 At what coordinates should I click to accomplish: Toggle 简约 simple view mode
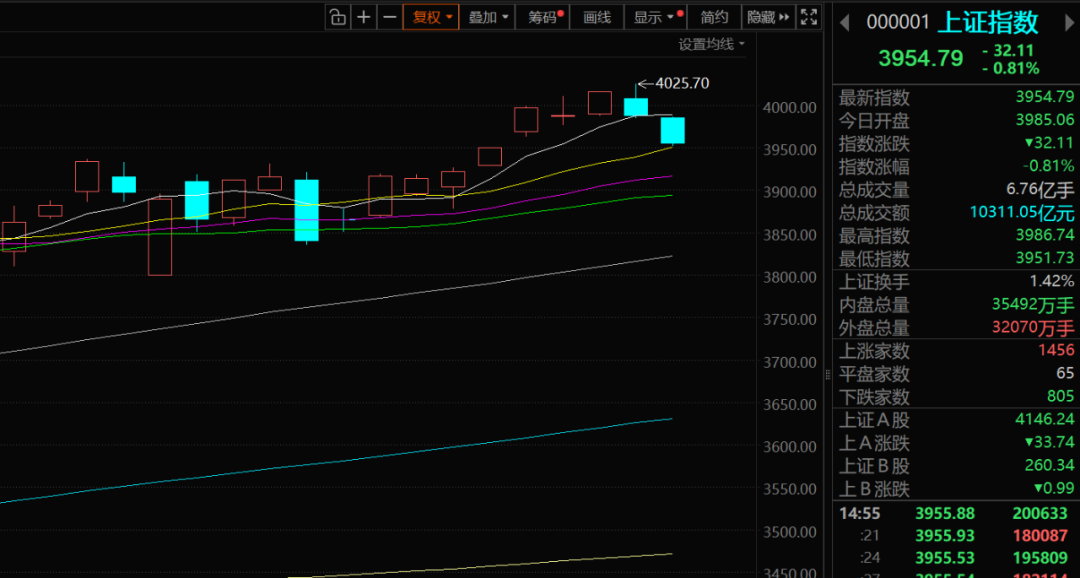click(714, 17)
